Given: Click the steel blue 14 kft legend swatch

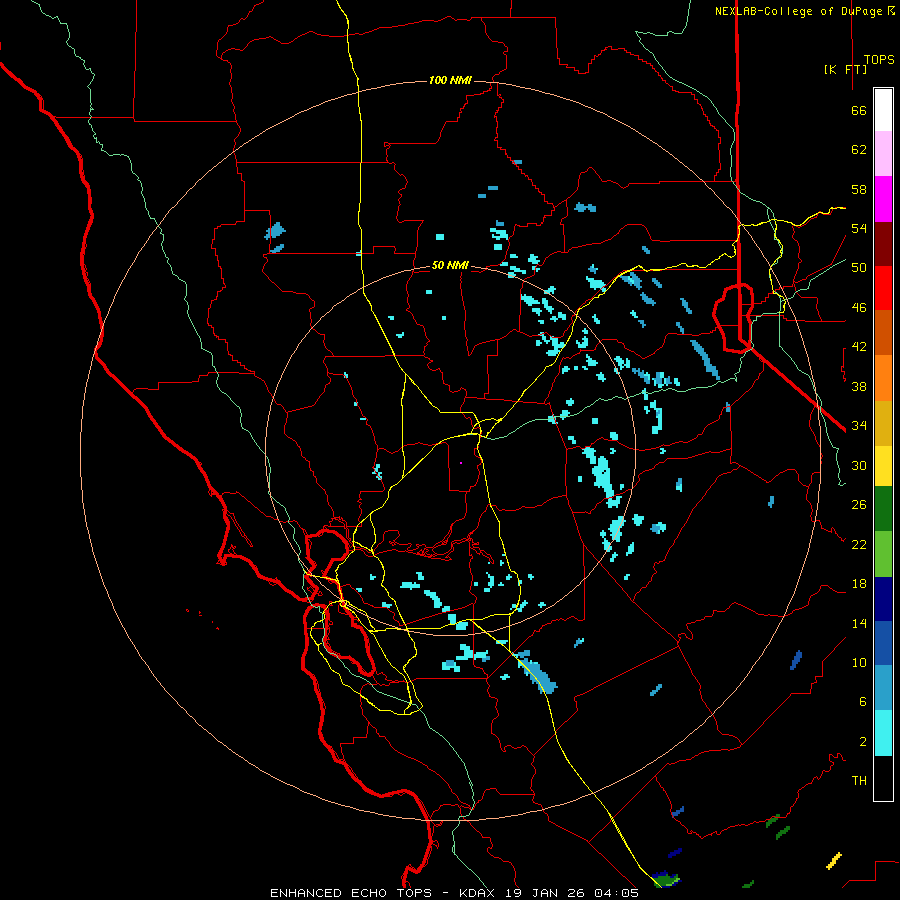Looking at the screenshot, I should pos(883,688).
